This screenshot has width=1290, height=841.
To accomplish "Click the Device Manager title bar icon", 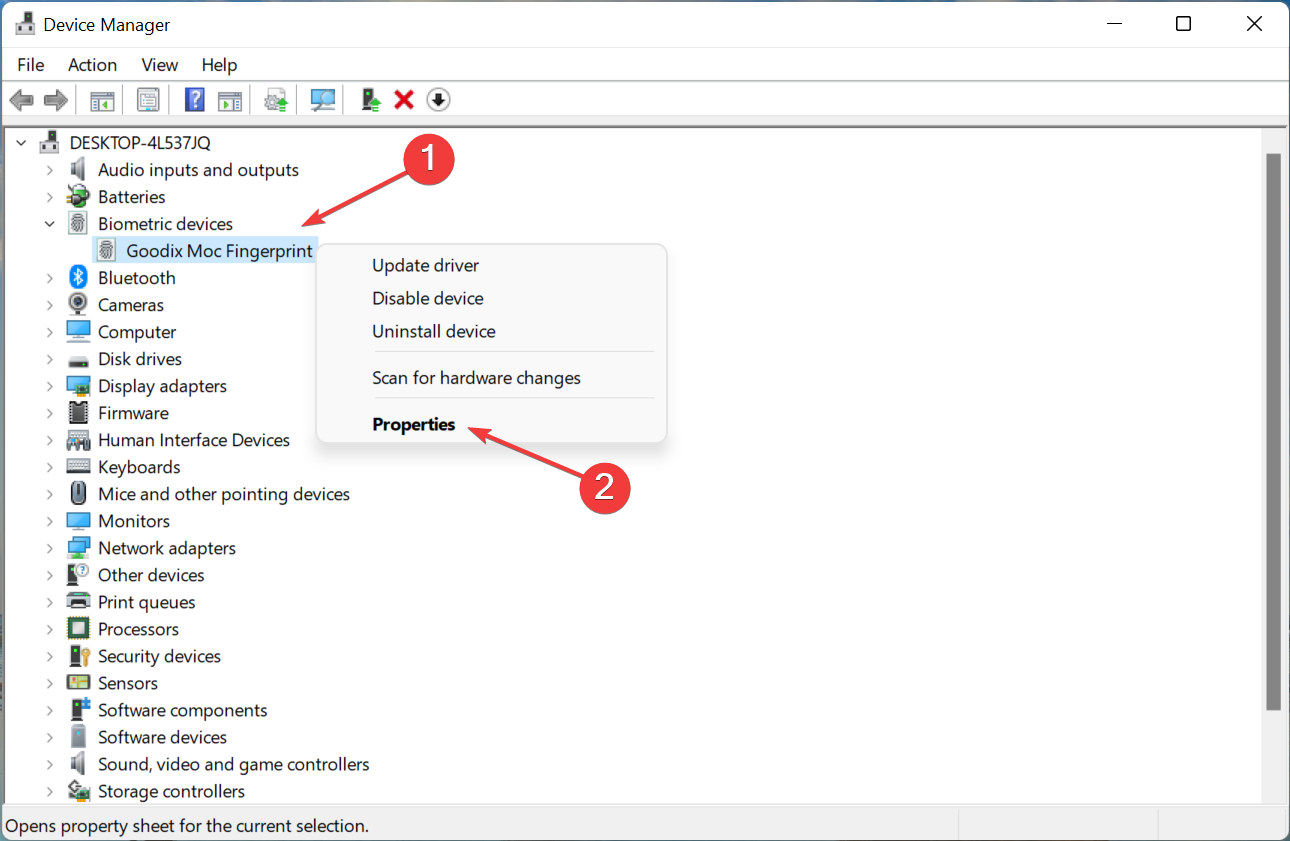I will [26, 25].
